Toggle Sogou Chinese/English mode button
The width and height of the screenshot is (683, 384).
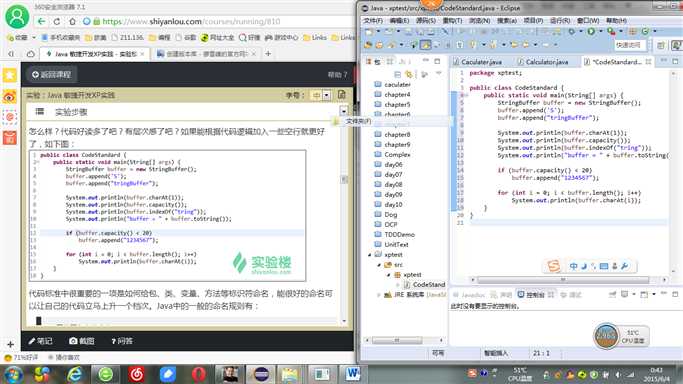[573, 266]
